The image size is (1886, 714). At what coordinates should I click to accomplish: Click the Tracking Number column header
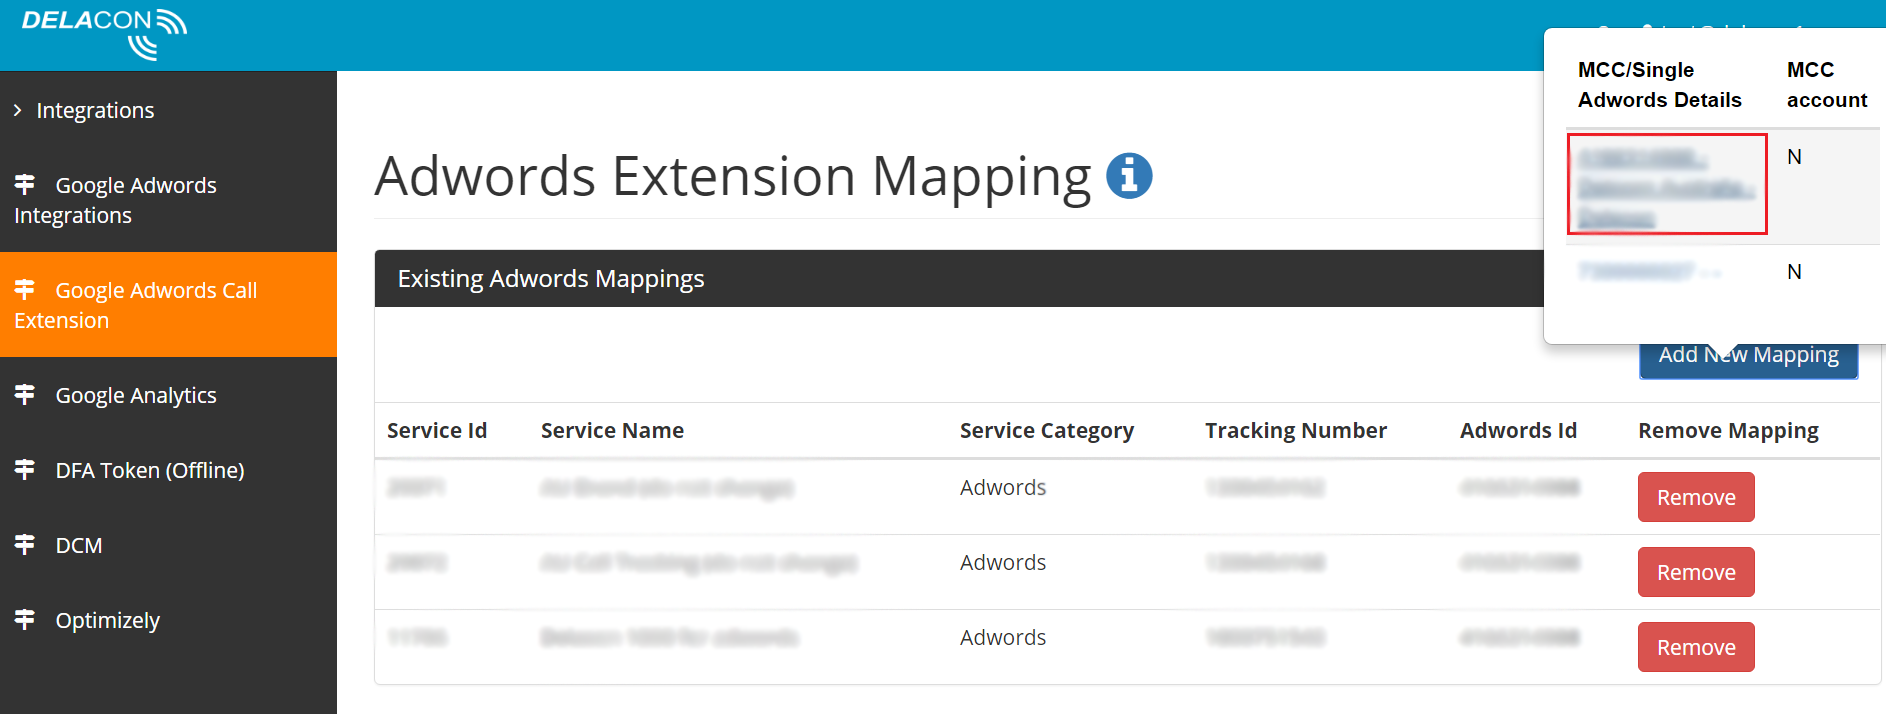coord(1296,431)
